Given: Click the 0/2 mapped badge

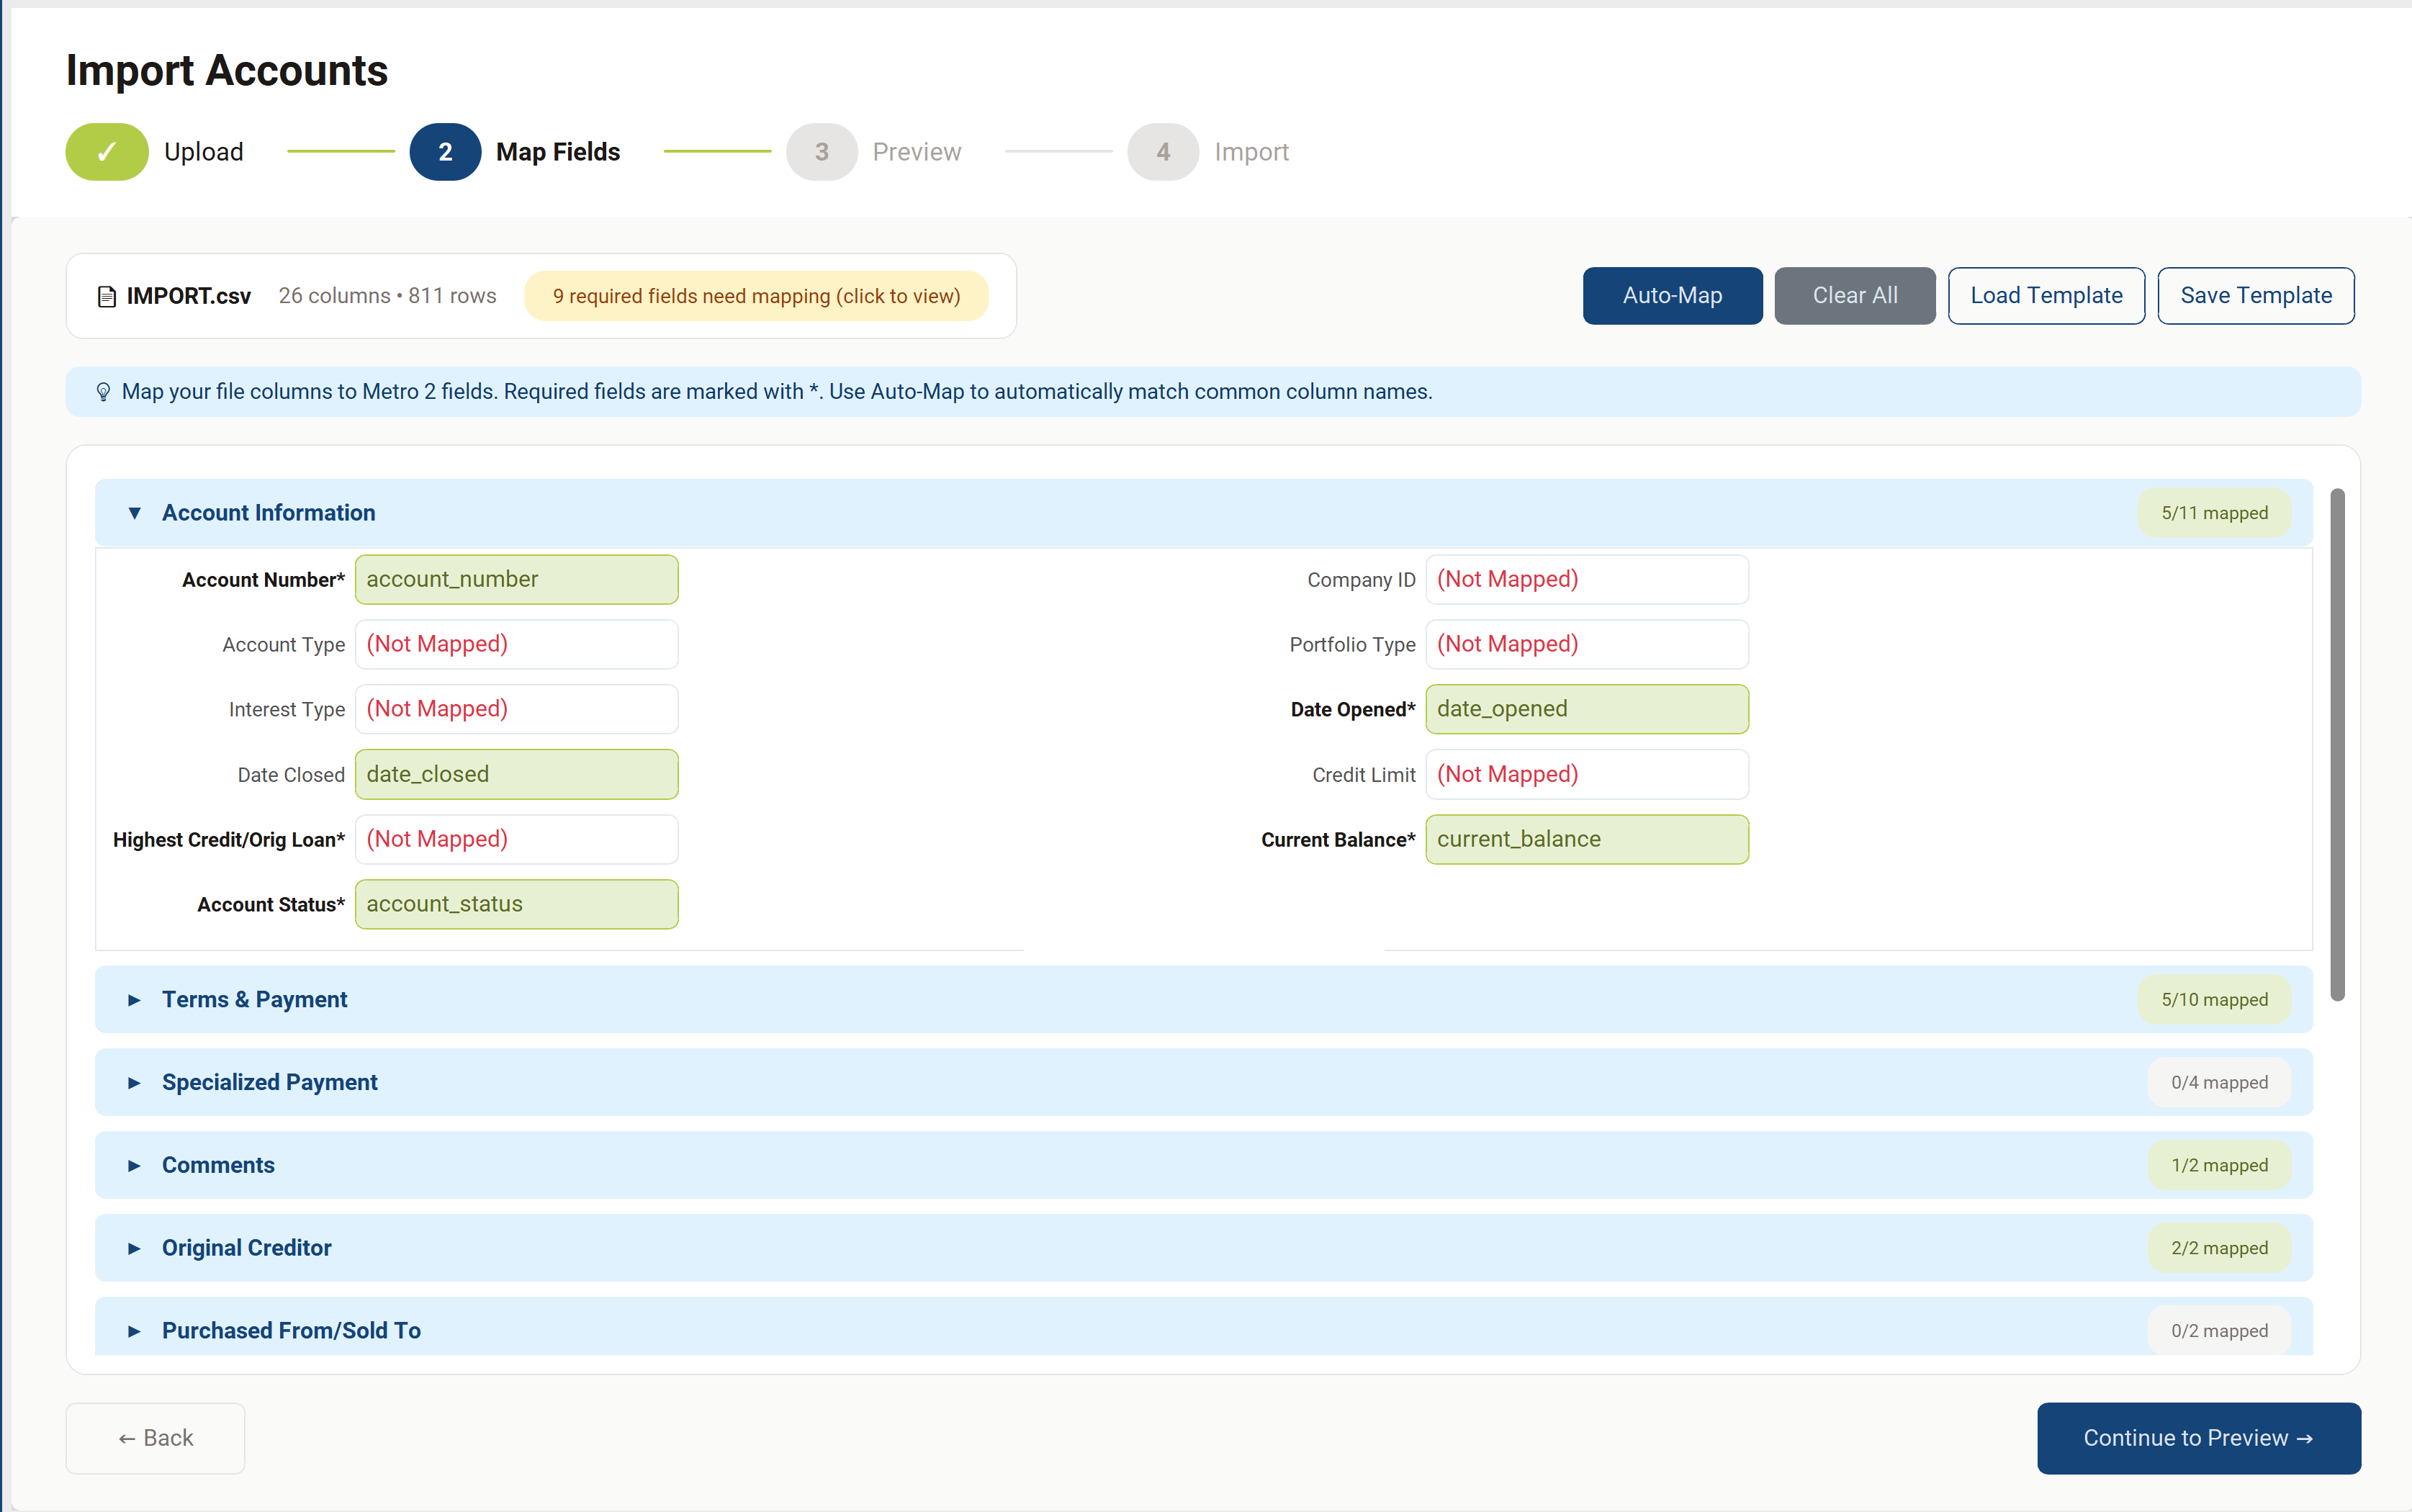Looking at the screenshot, I should coord(2219,1331).
